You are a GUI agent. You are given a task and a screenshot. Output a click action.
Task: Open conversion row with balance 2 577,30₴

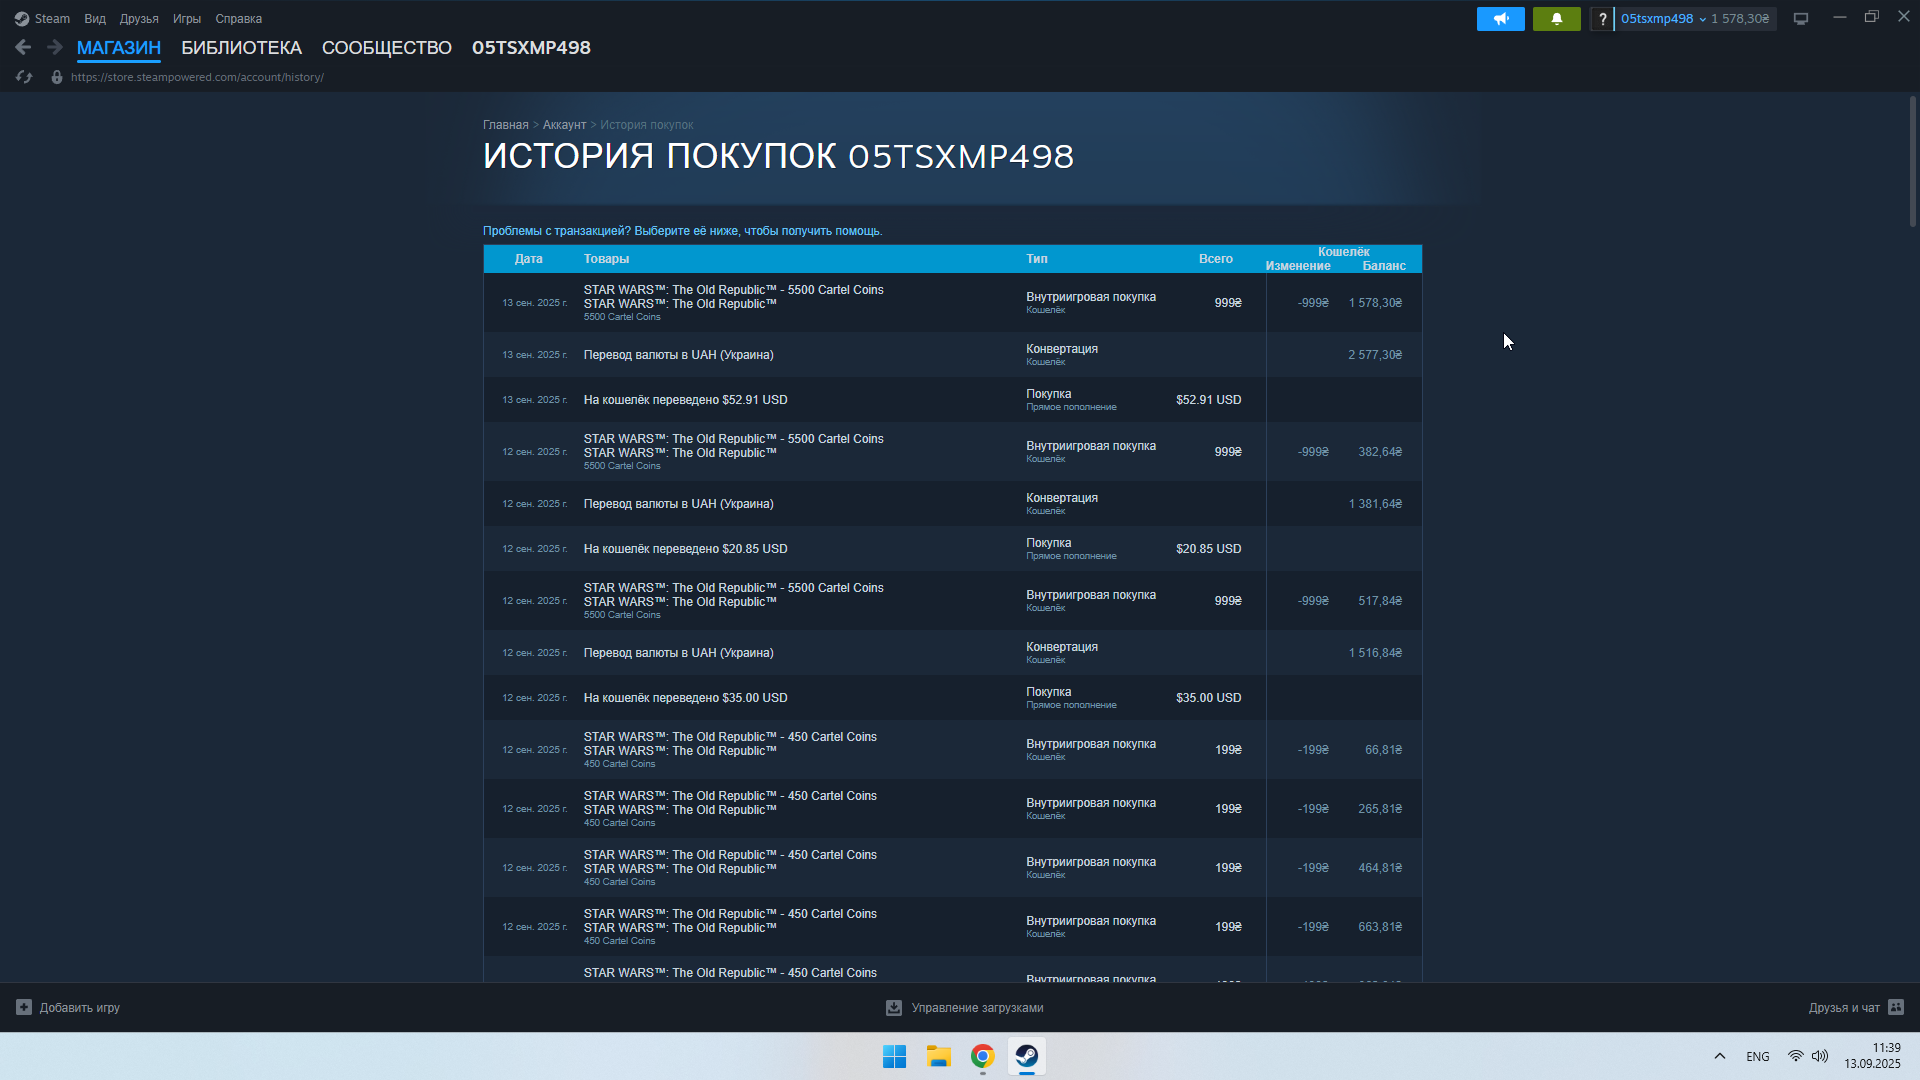[952, 355]
